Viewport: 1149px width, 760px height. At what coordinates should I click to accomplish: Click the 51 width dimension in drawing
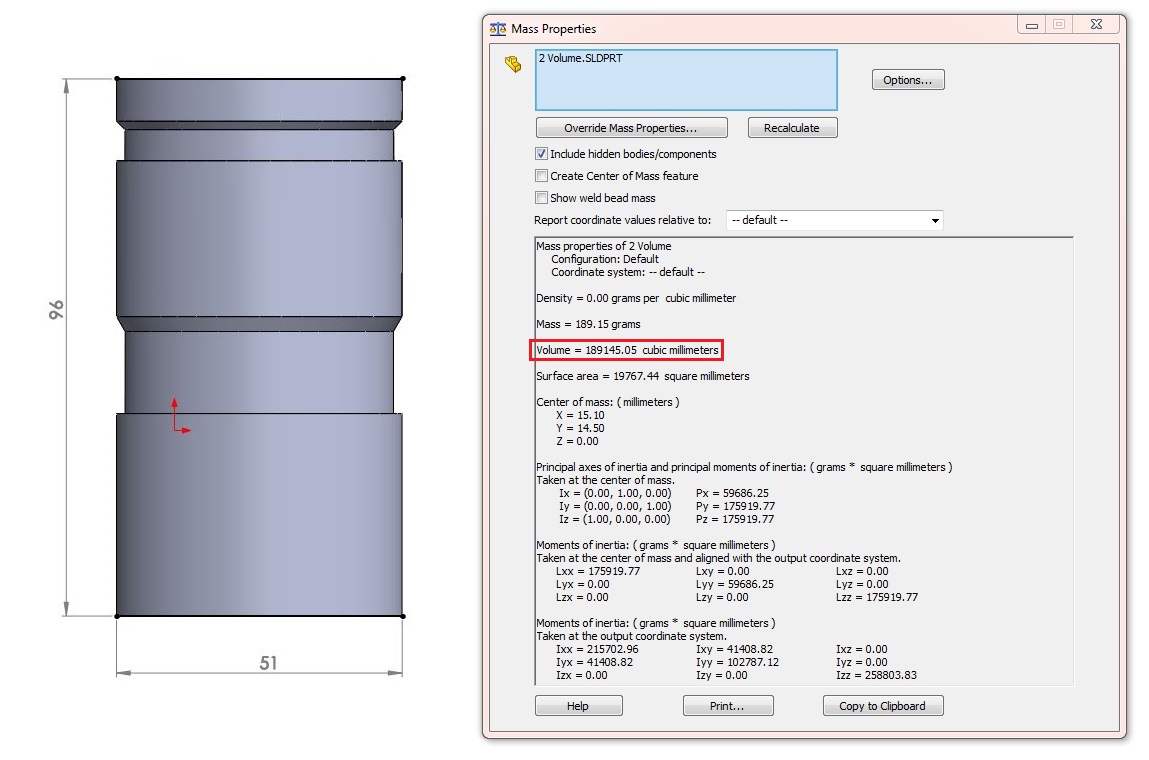tap(268, 663)
